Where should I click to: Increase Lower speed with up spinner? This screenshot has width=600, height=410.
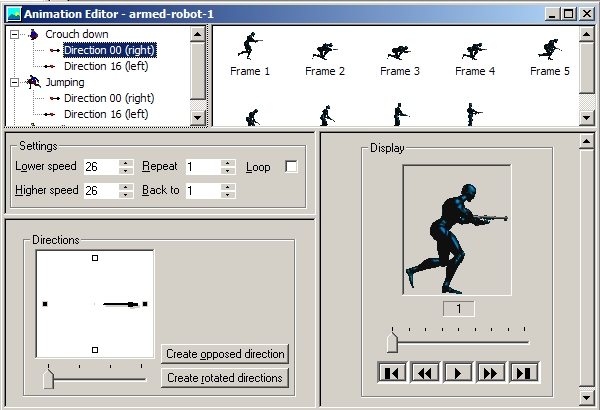pos(126,163)
